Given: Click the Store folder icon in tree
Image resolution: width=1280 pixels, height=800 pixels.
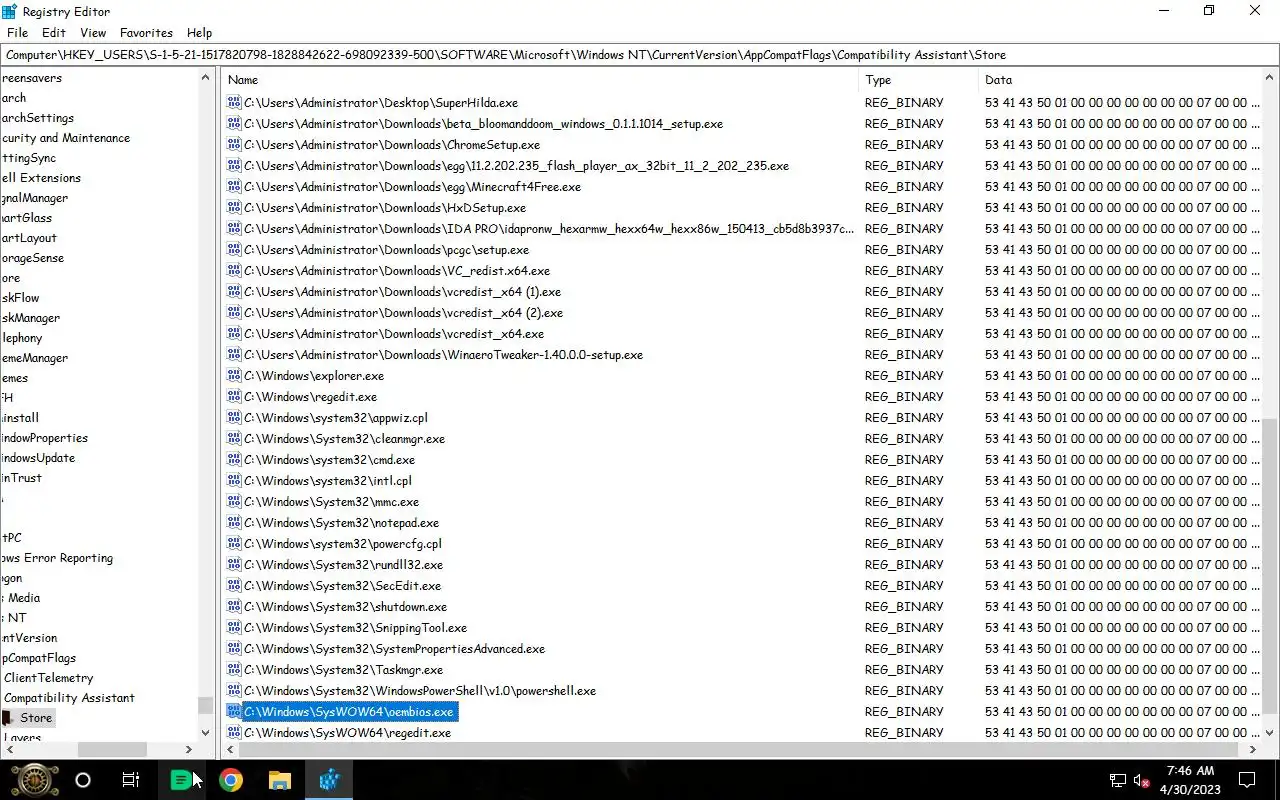Looking at the screenshot, I should click(x=8, y=718).
